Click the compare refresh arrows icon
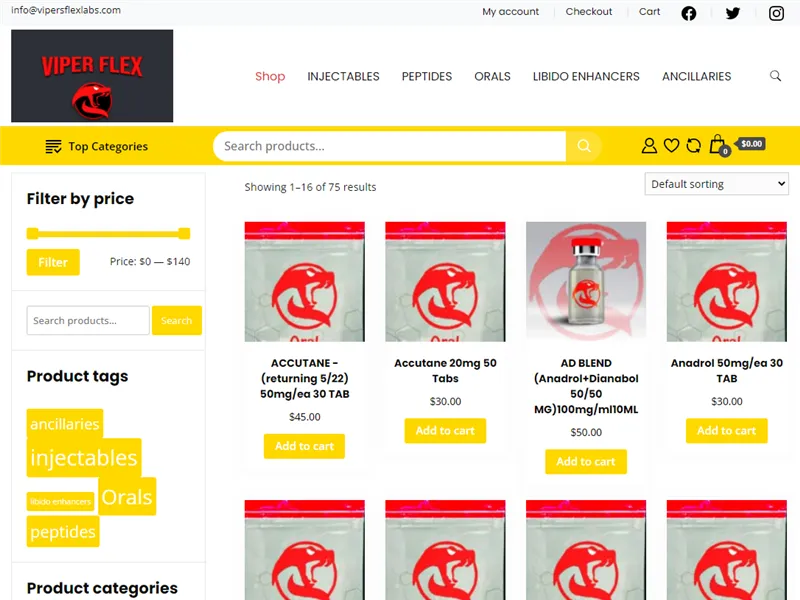The height and width of the screenshot is (600, 800). pos(693,146)
